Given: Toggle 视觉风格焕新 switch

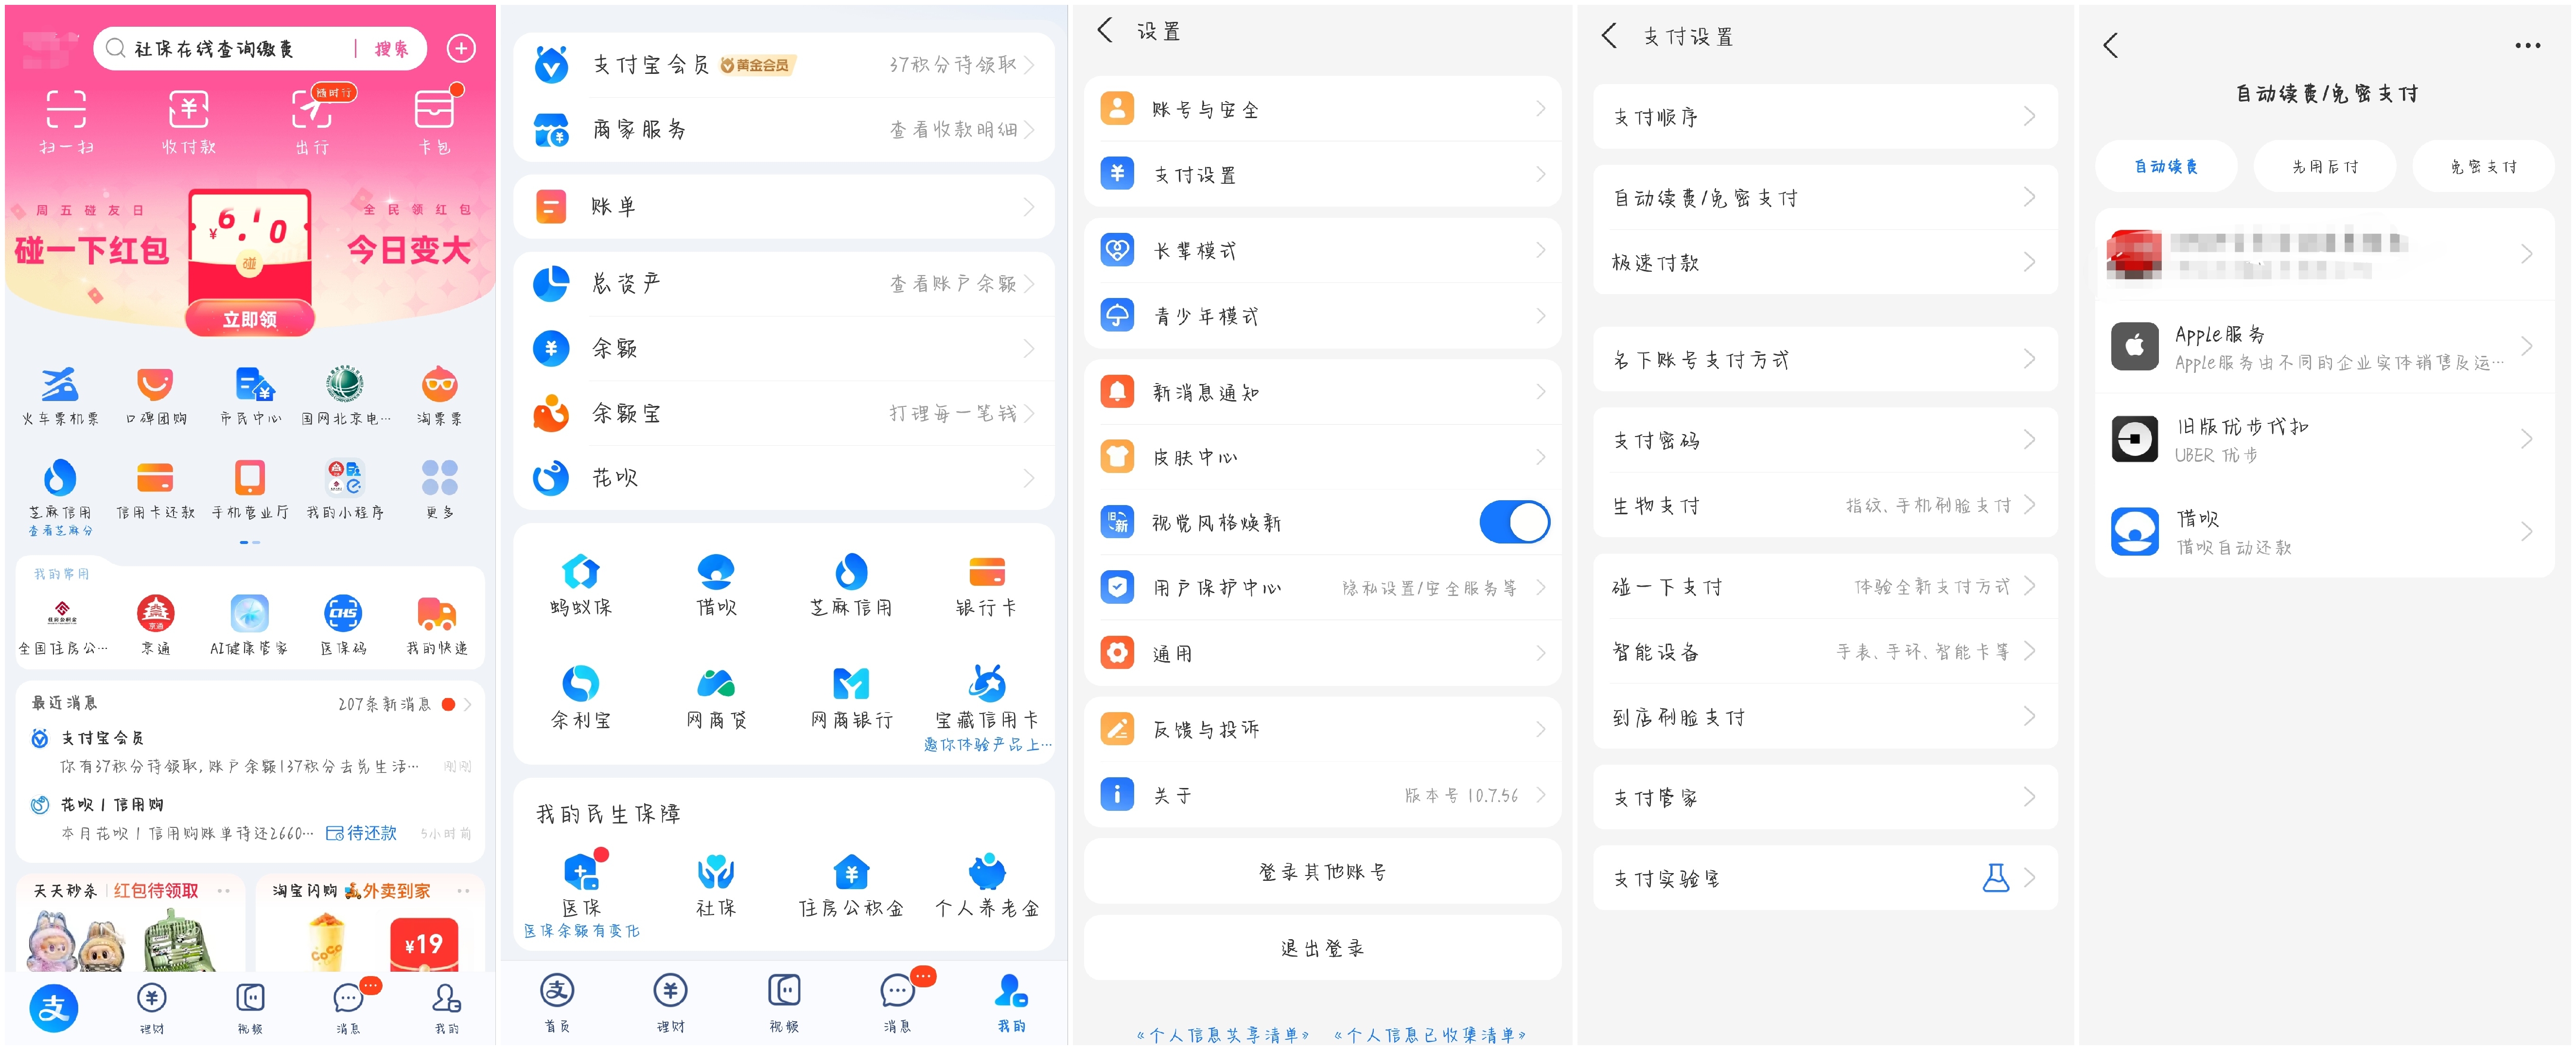Looking at the screenshot, I should click(1514, 522).
